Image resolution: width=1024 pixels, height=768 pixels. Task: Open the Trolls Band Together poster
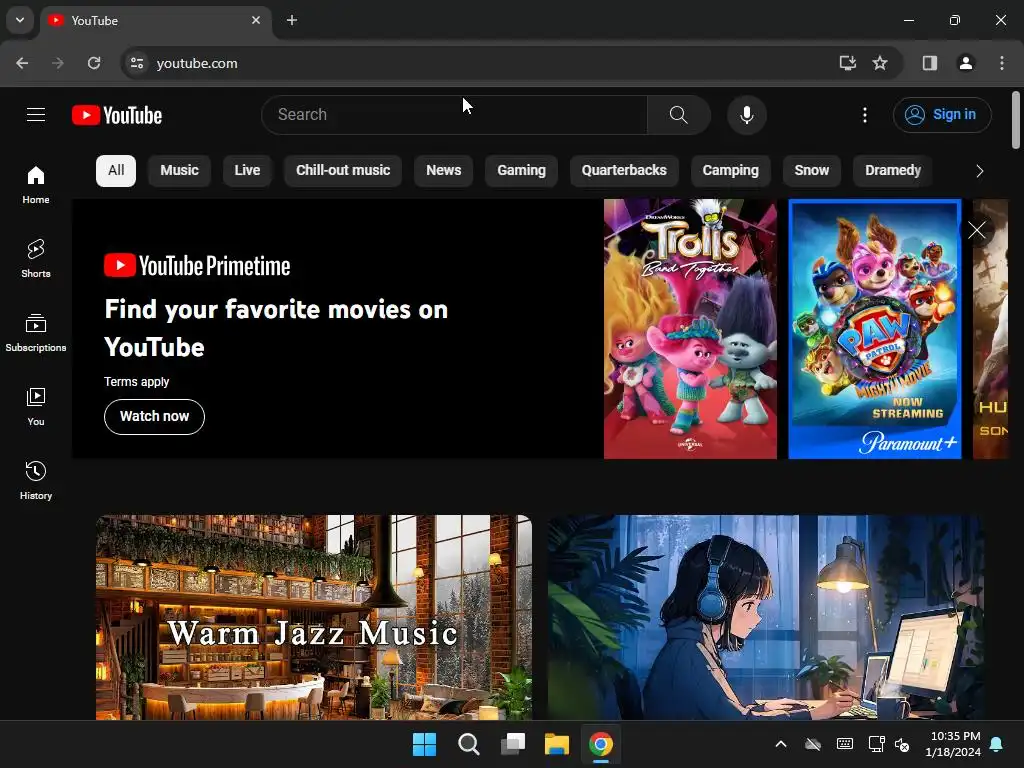(x=690, y=328)
